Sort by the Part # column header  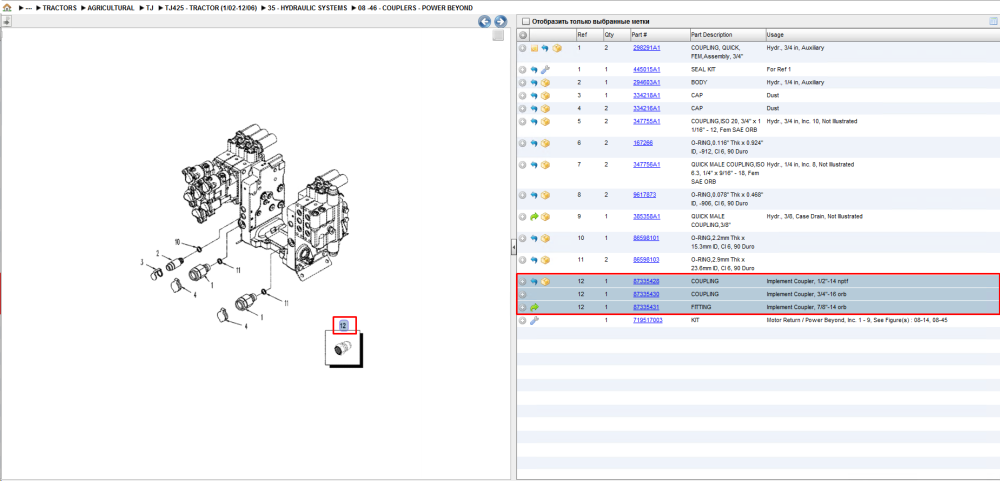pyautogui.click(x=659, y=34)
